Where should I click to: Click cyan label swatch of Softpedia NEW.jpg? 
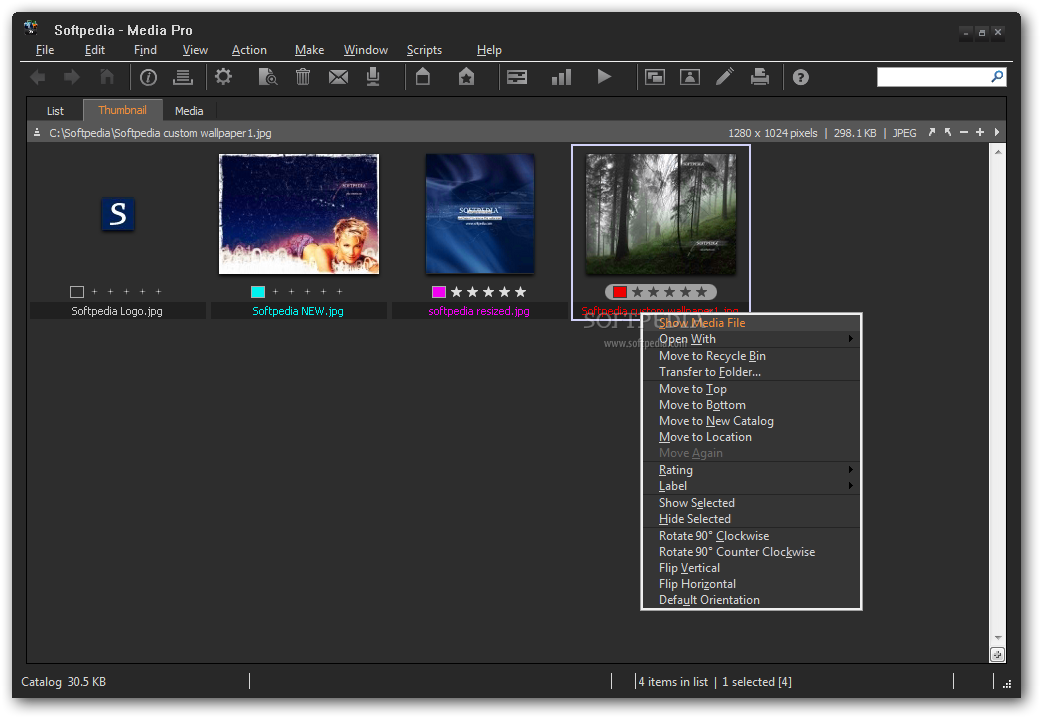(x=258, y=292)
